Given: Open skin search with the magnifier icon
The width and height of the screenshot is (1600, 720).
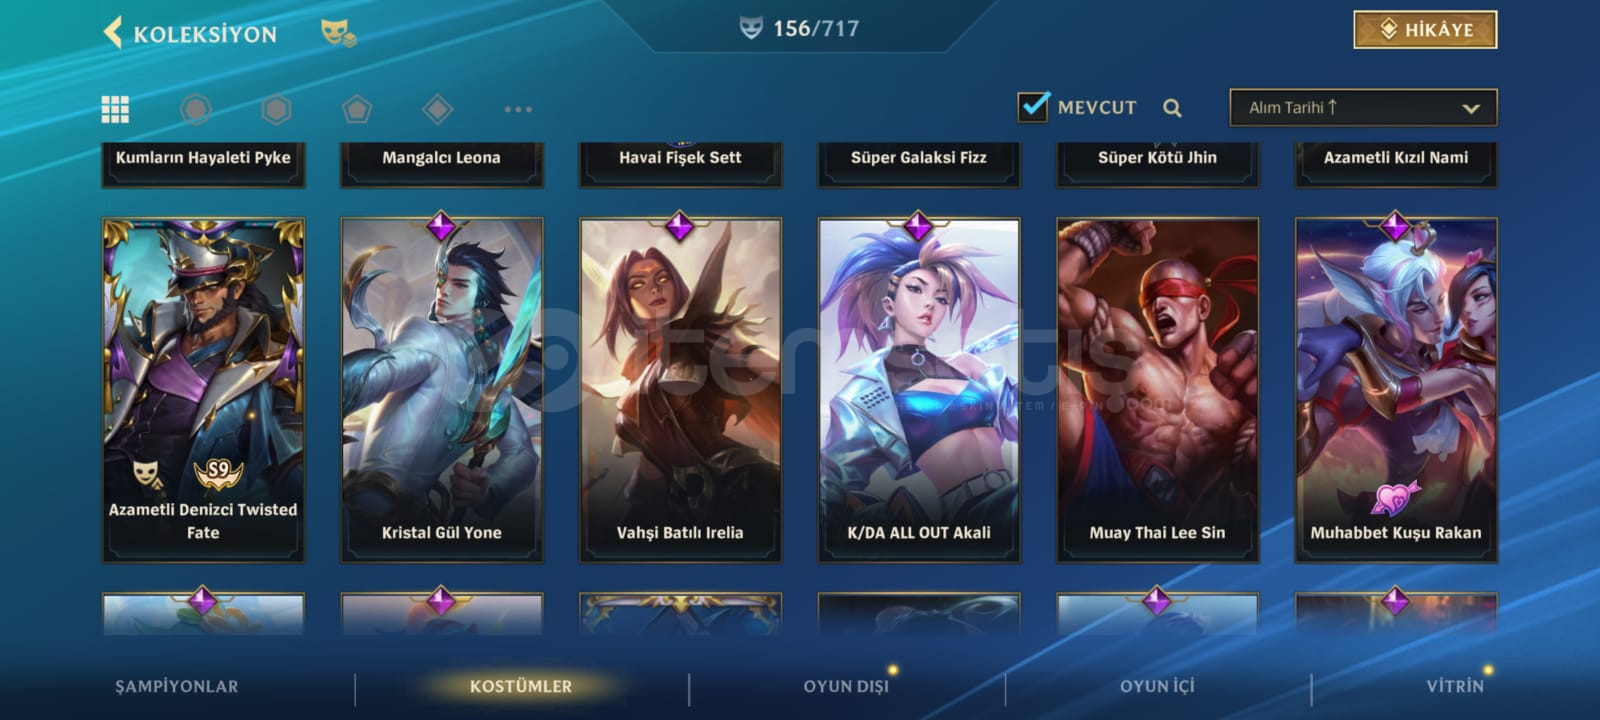Looking at the screenshot, I should pos(1172,108).
